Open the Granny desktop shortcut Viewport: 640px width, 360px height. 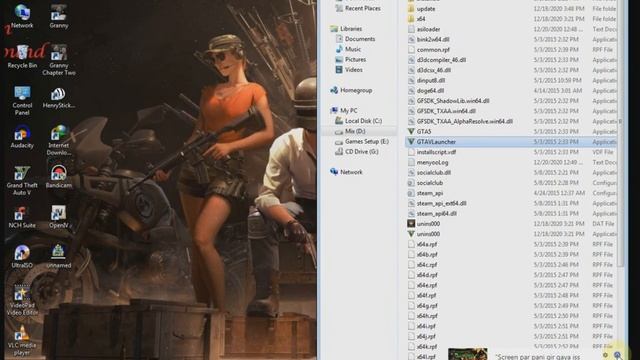[59, 16]
